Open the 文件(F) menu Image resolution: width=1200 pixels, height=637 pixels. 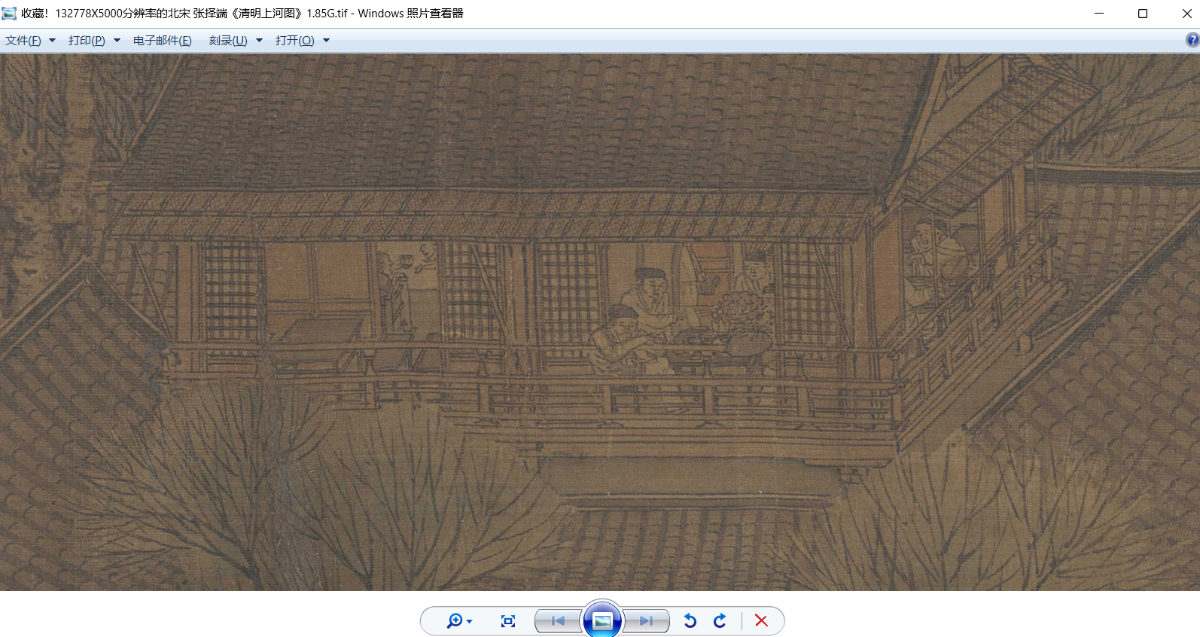coord(24,40)
